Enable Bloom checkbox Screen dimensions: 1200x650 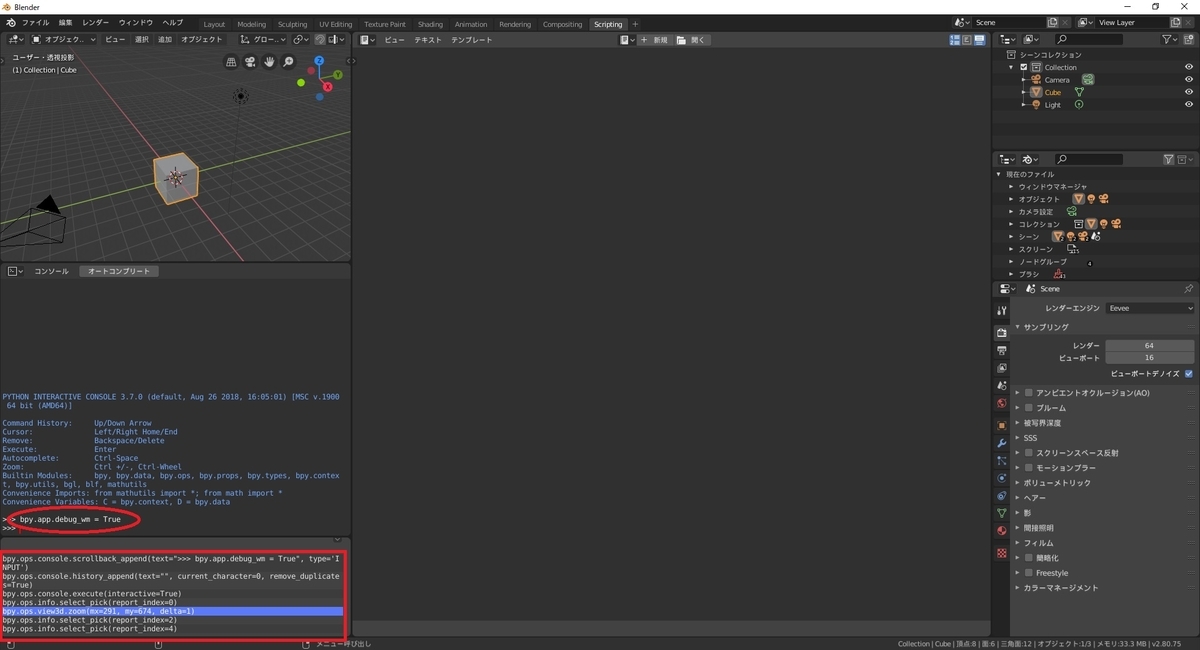(1028, 408)
